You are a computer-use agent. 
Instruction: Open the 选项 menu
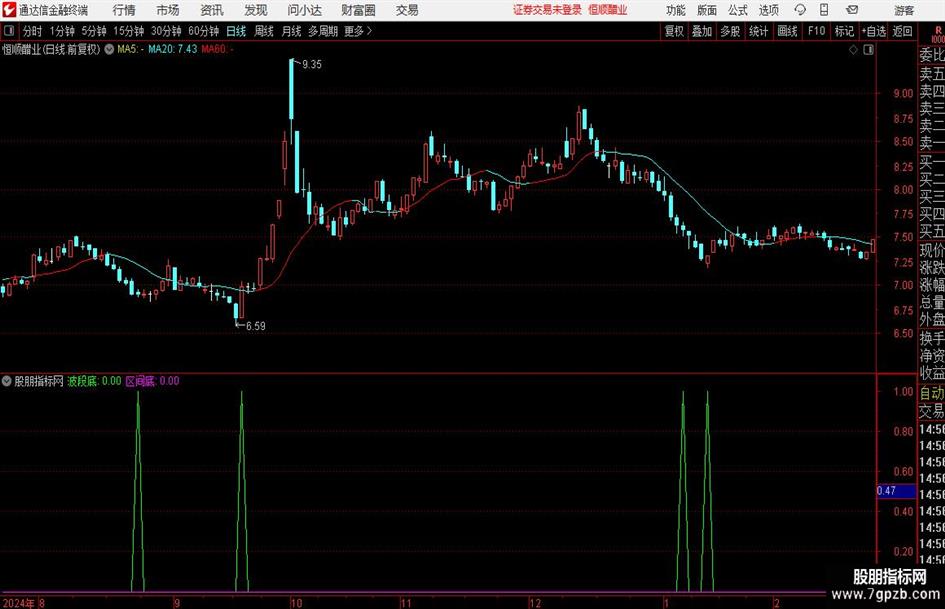[x=768, y=10]
